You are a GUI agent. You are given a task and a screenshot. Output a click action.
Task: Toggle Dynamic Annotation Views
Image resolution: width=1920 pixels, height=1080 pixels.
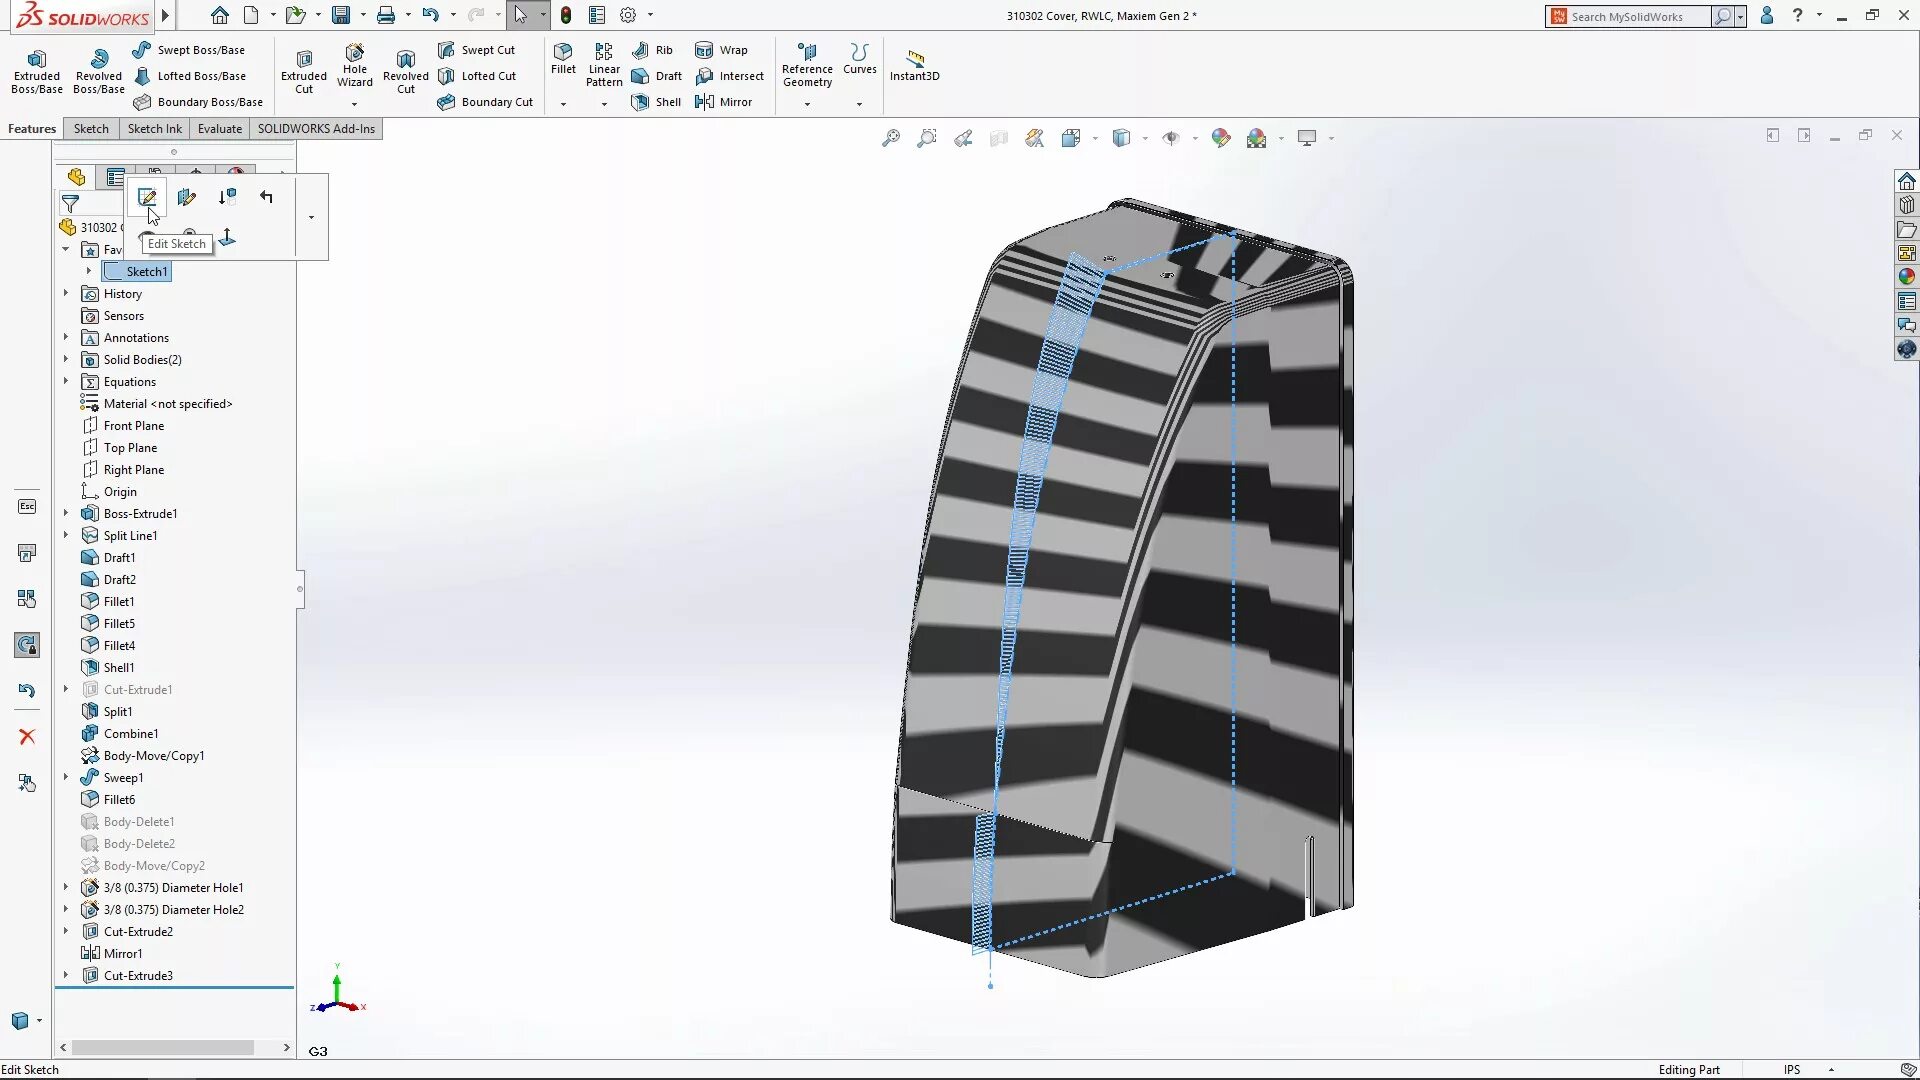click(x=1034, y=137)
